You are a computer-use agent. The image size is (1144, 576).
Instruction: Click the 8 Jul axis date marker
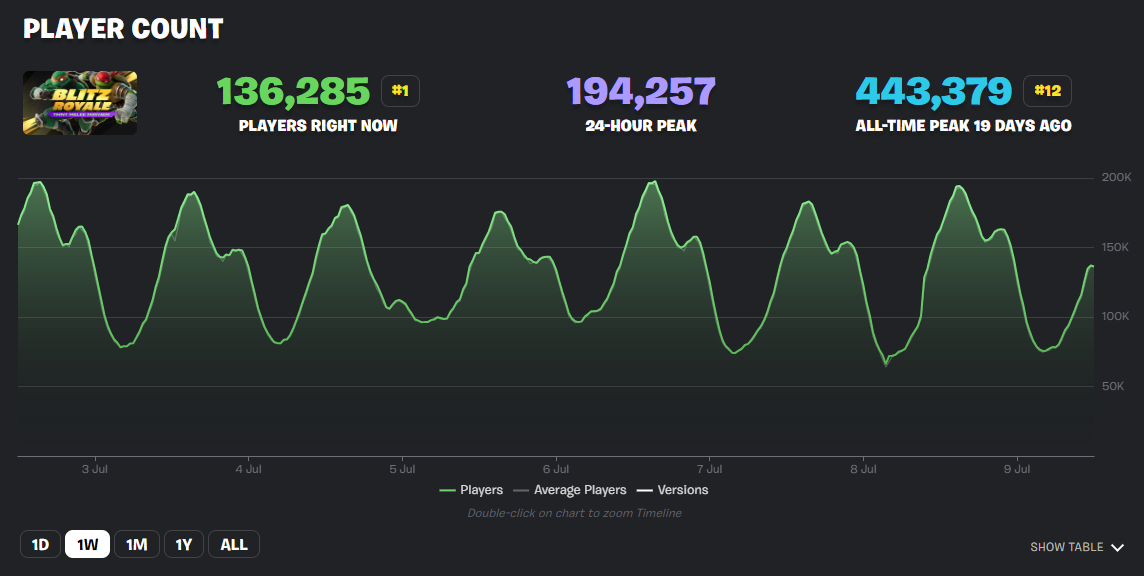[863, 468]
